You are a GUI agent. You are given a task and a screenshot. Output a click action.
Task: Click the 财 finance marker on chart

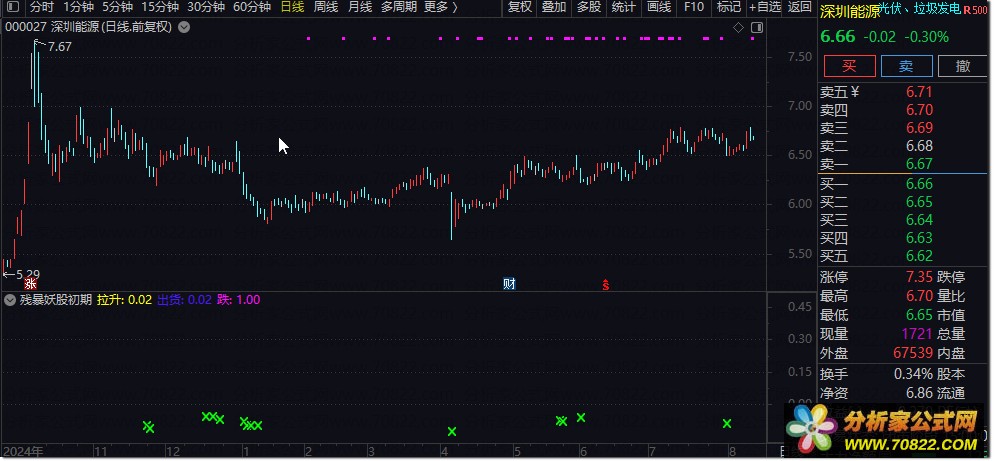pos(509,284)
